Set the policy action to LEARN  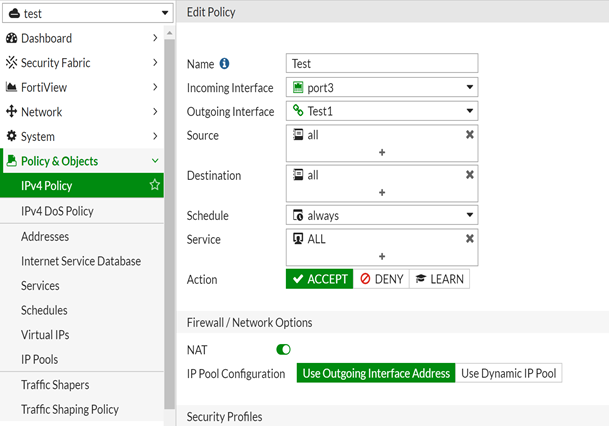pos(439,279)
